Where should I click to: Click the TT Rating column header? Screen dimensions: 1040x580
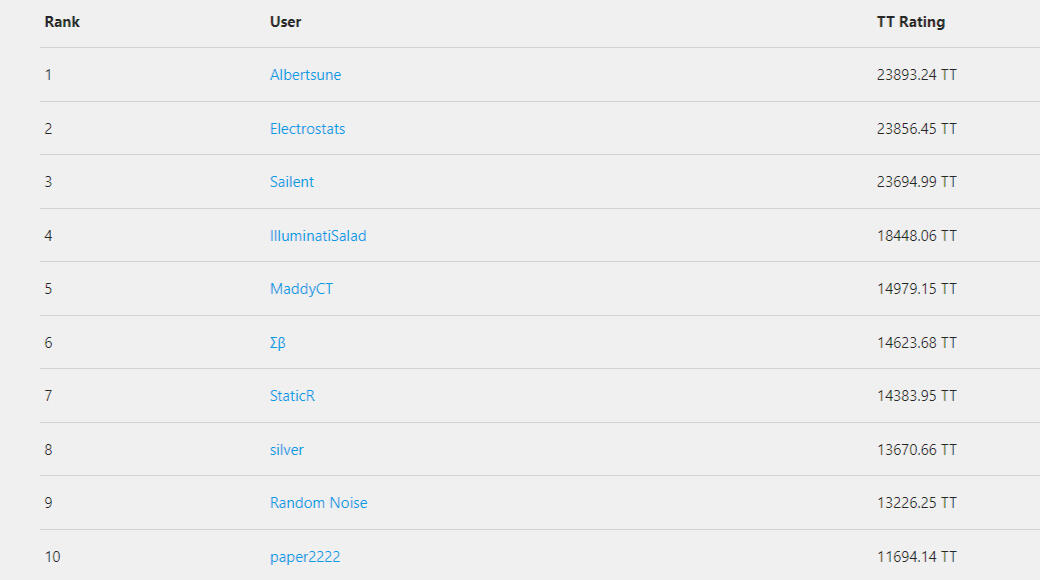coord(910,22)
